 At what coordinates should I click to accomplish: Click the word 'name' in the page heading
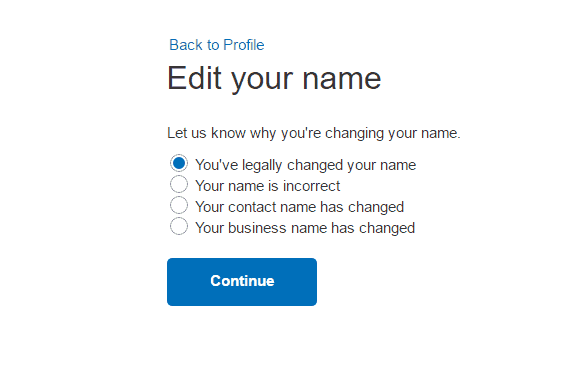coord(342,79)
